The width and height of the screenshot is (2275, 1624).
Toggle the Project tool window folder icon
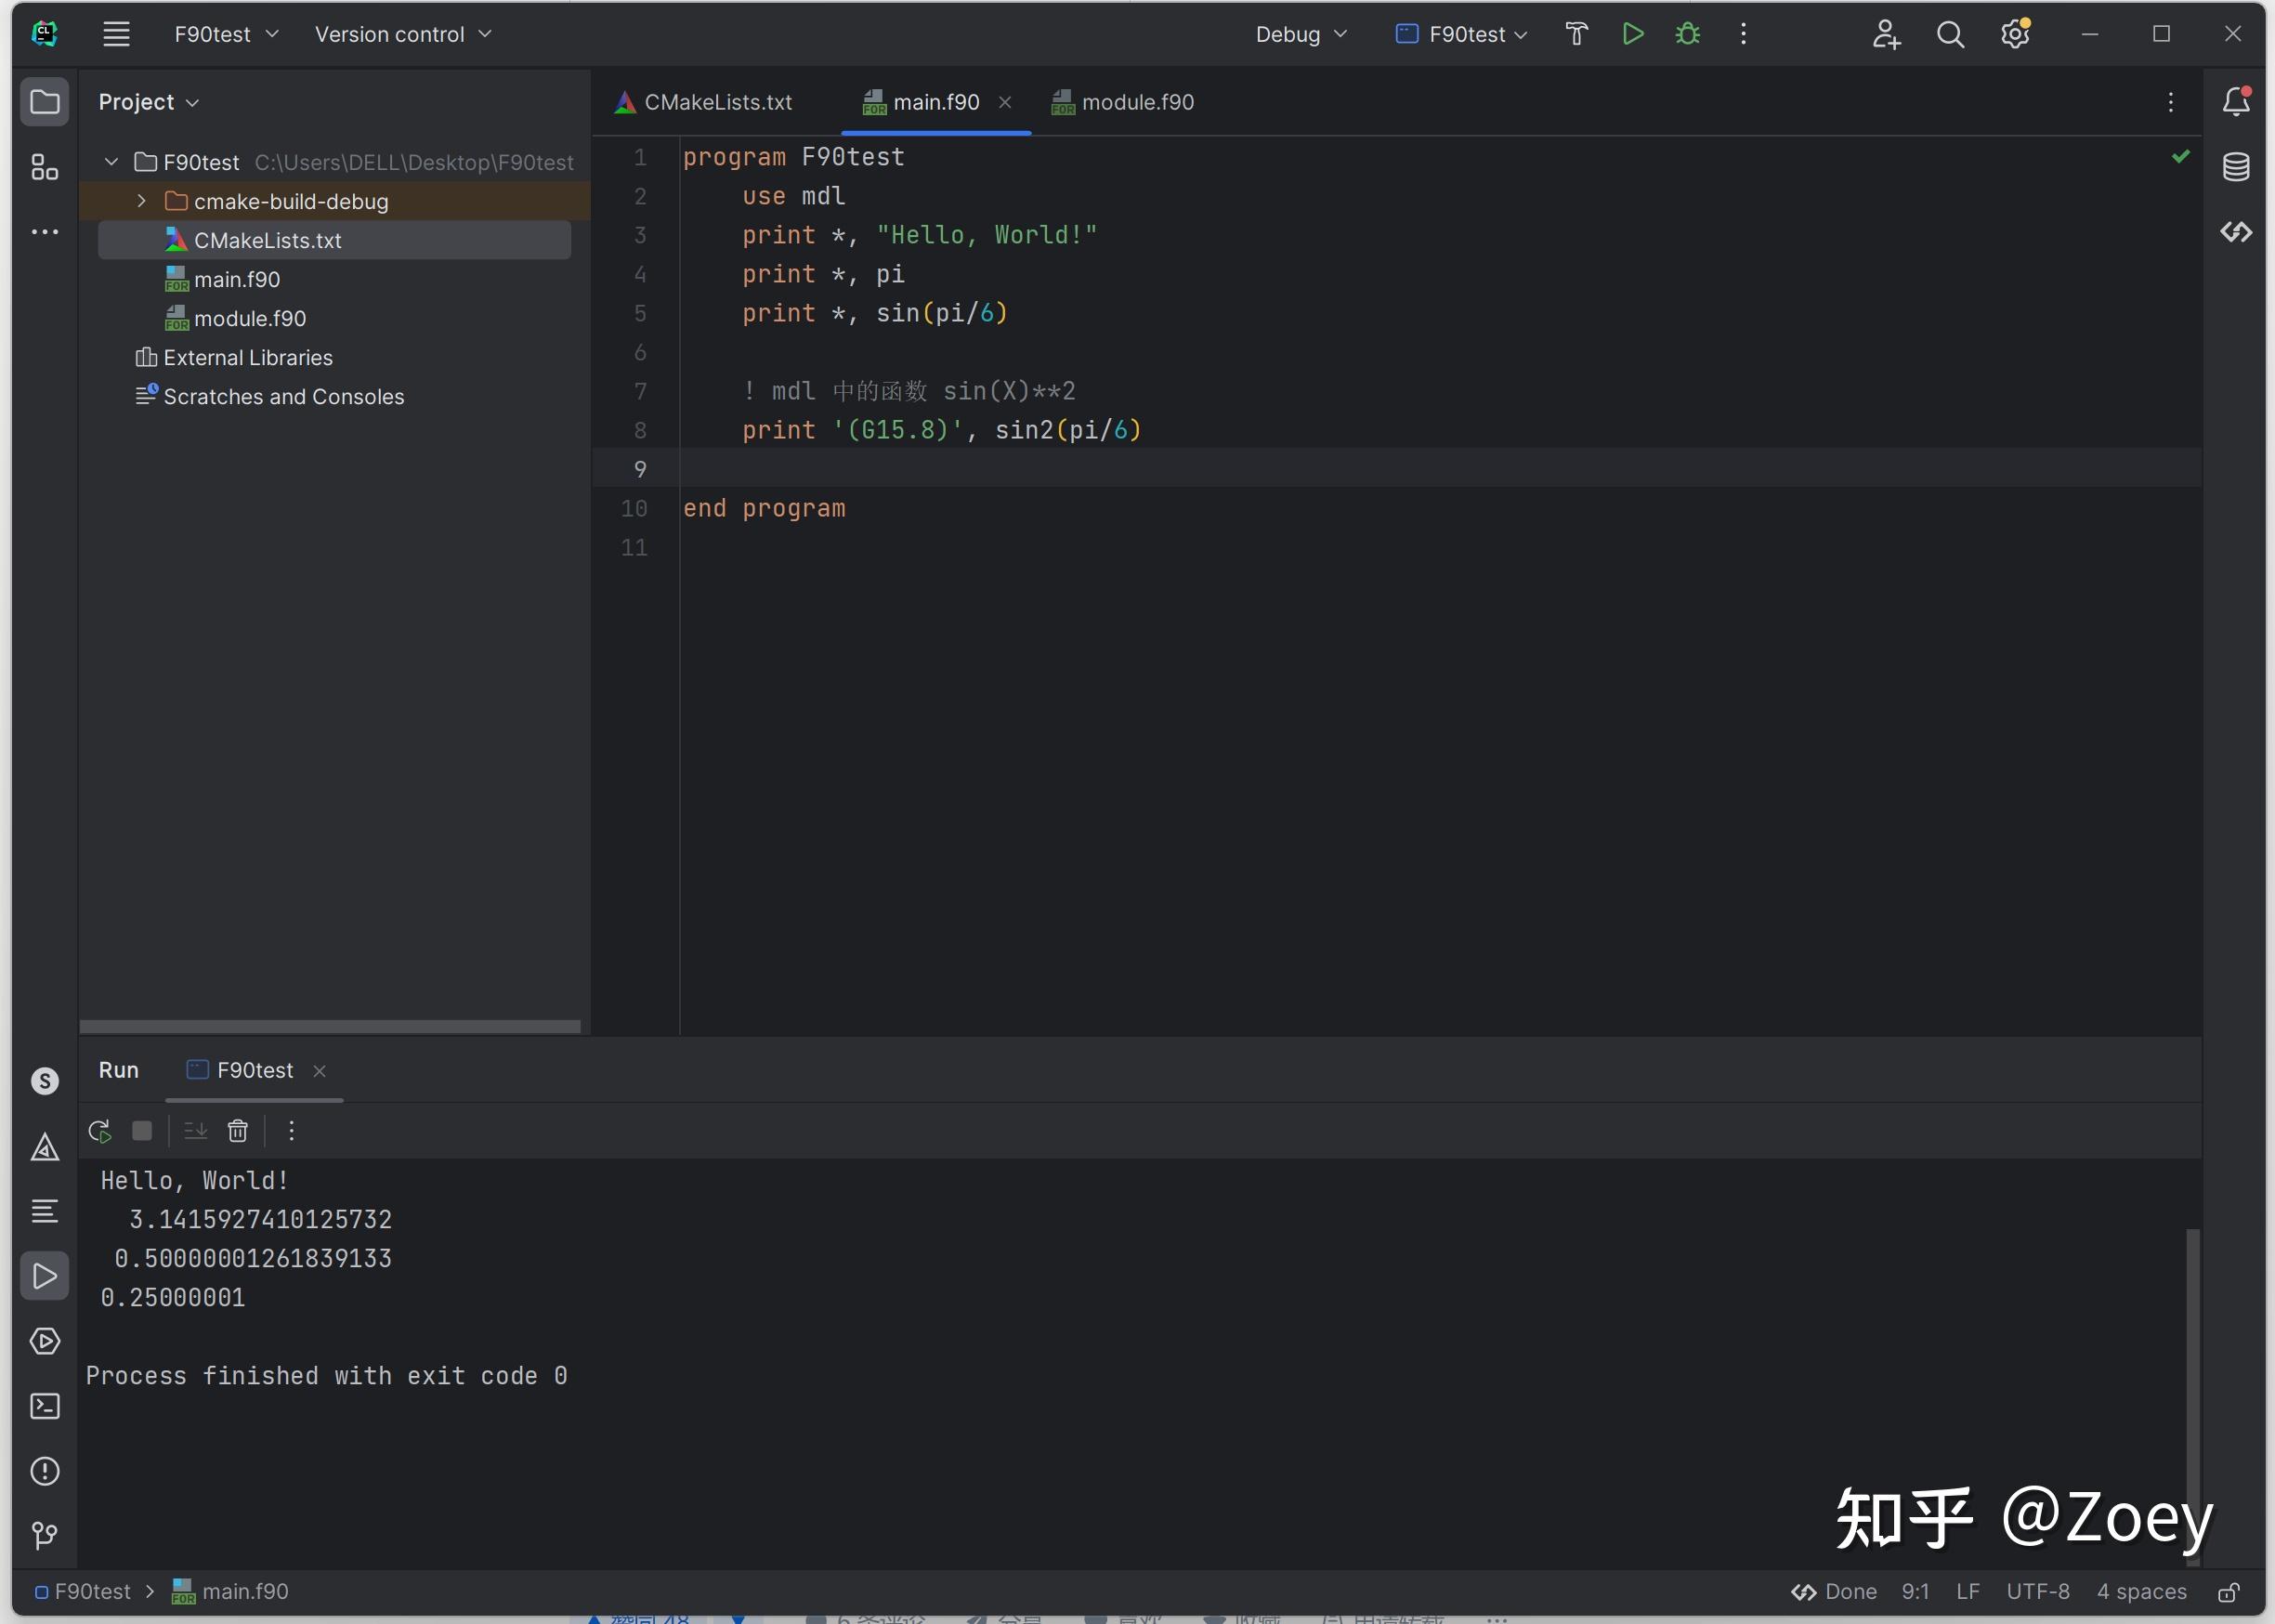click(x=45, y=100)
